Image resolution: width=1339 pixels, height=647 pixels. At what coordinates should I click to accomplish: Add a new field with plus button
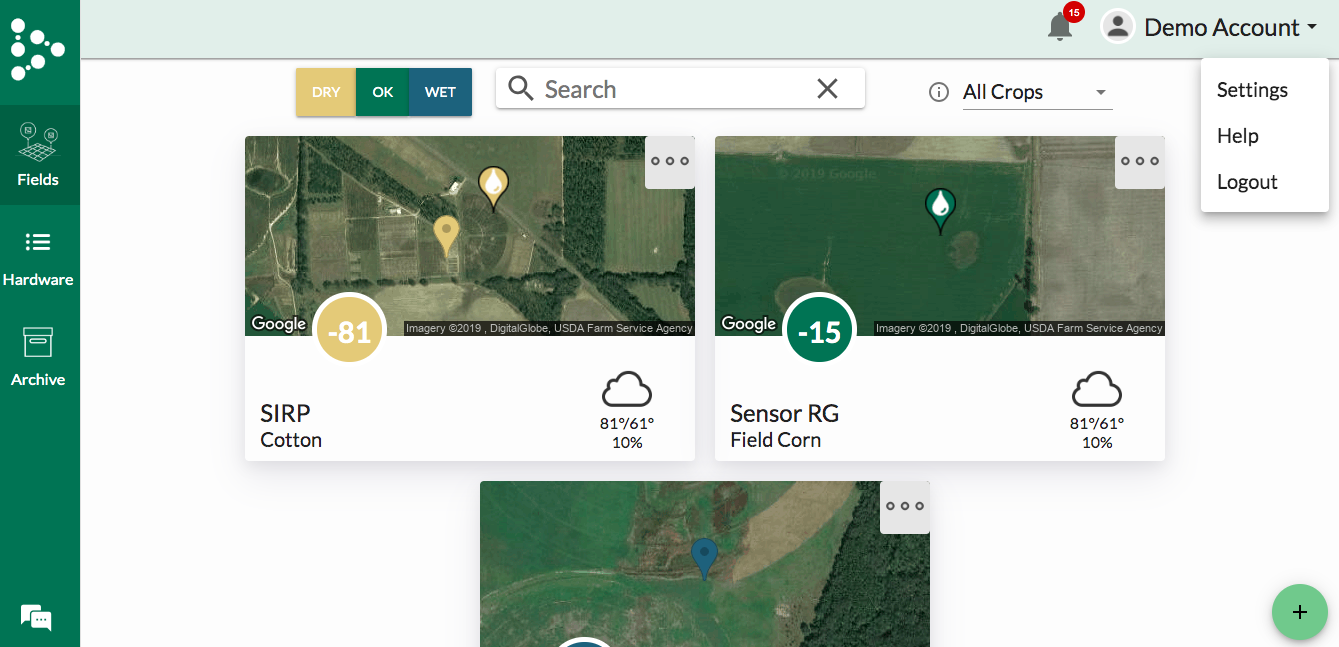click(x=1300, y=612)
